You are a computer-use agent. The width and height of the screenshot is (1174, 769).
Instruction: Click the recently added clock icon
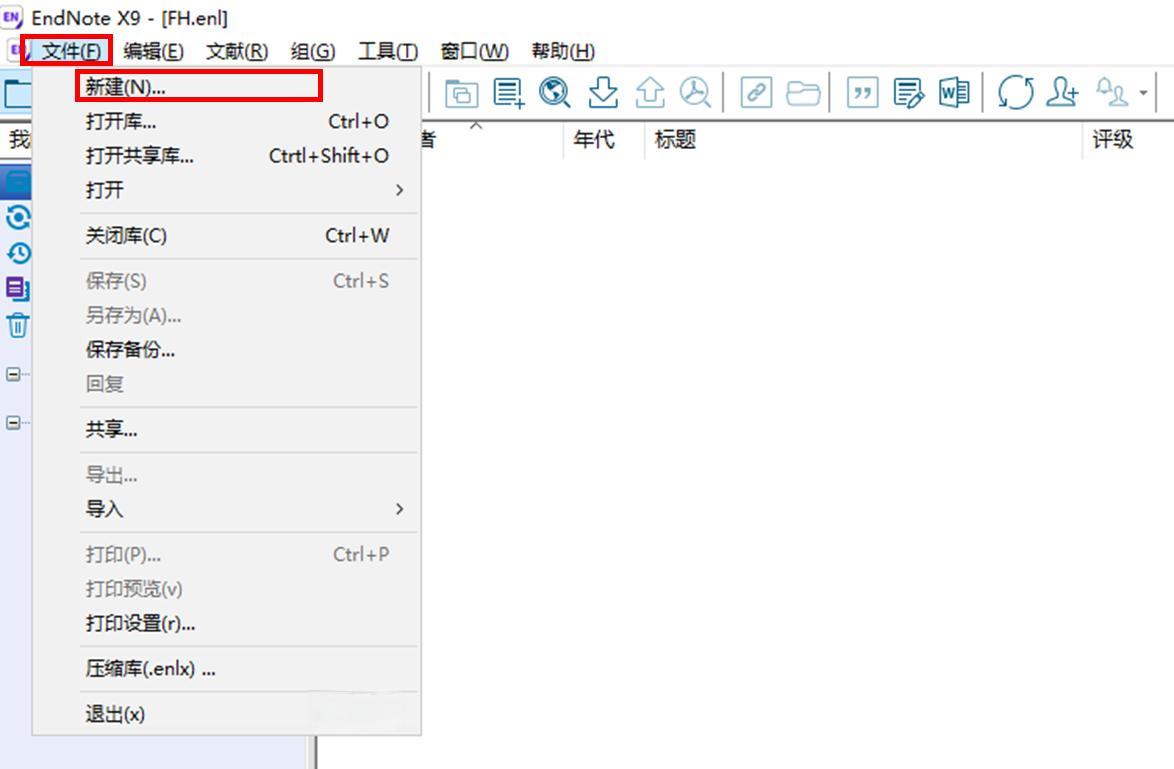point(19,254)
